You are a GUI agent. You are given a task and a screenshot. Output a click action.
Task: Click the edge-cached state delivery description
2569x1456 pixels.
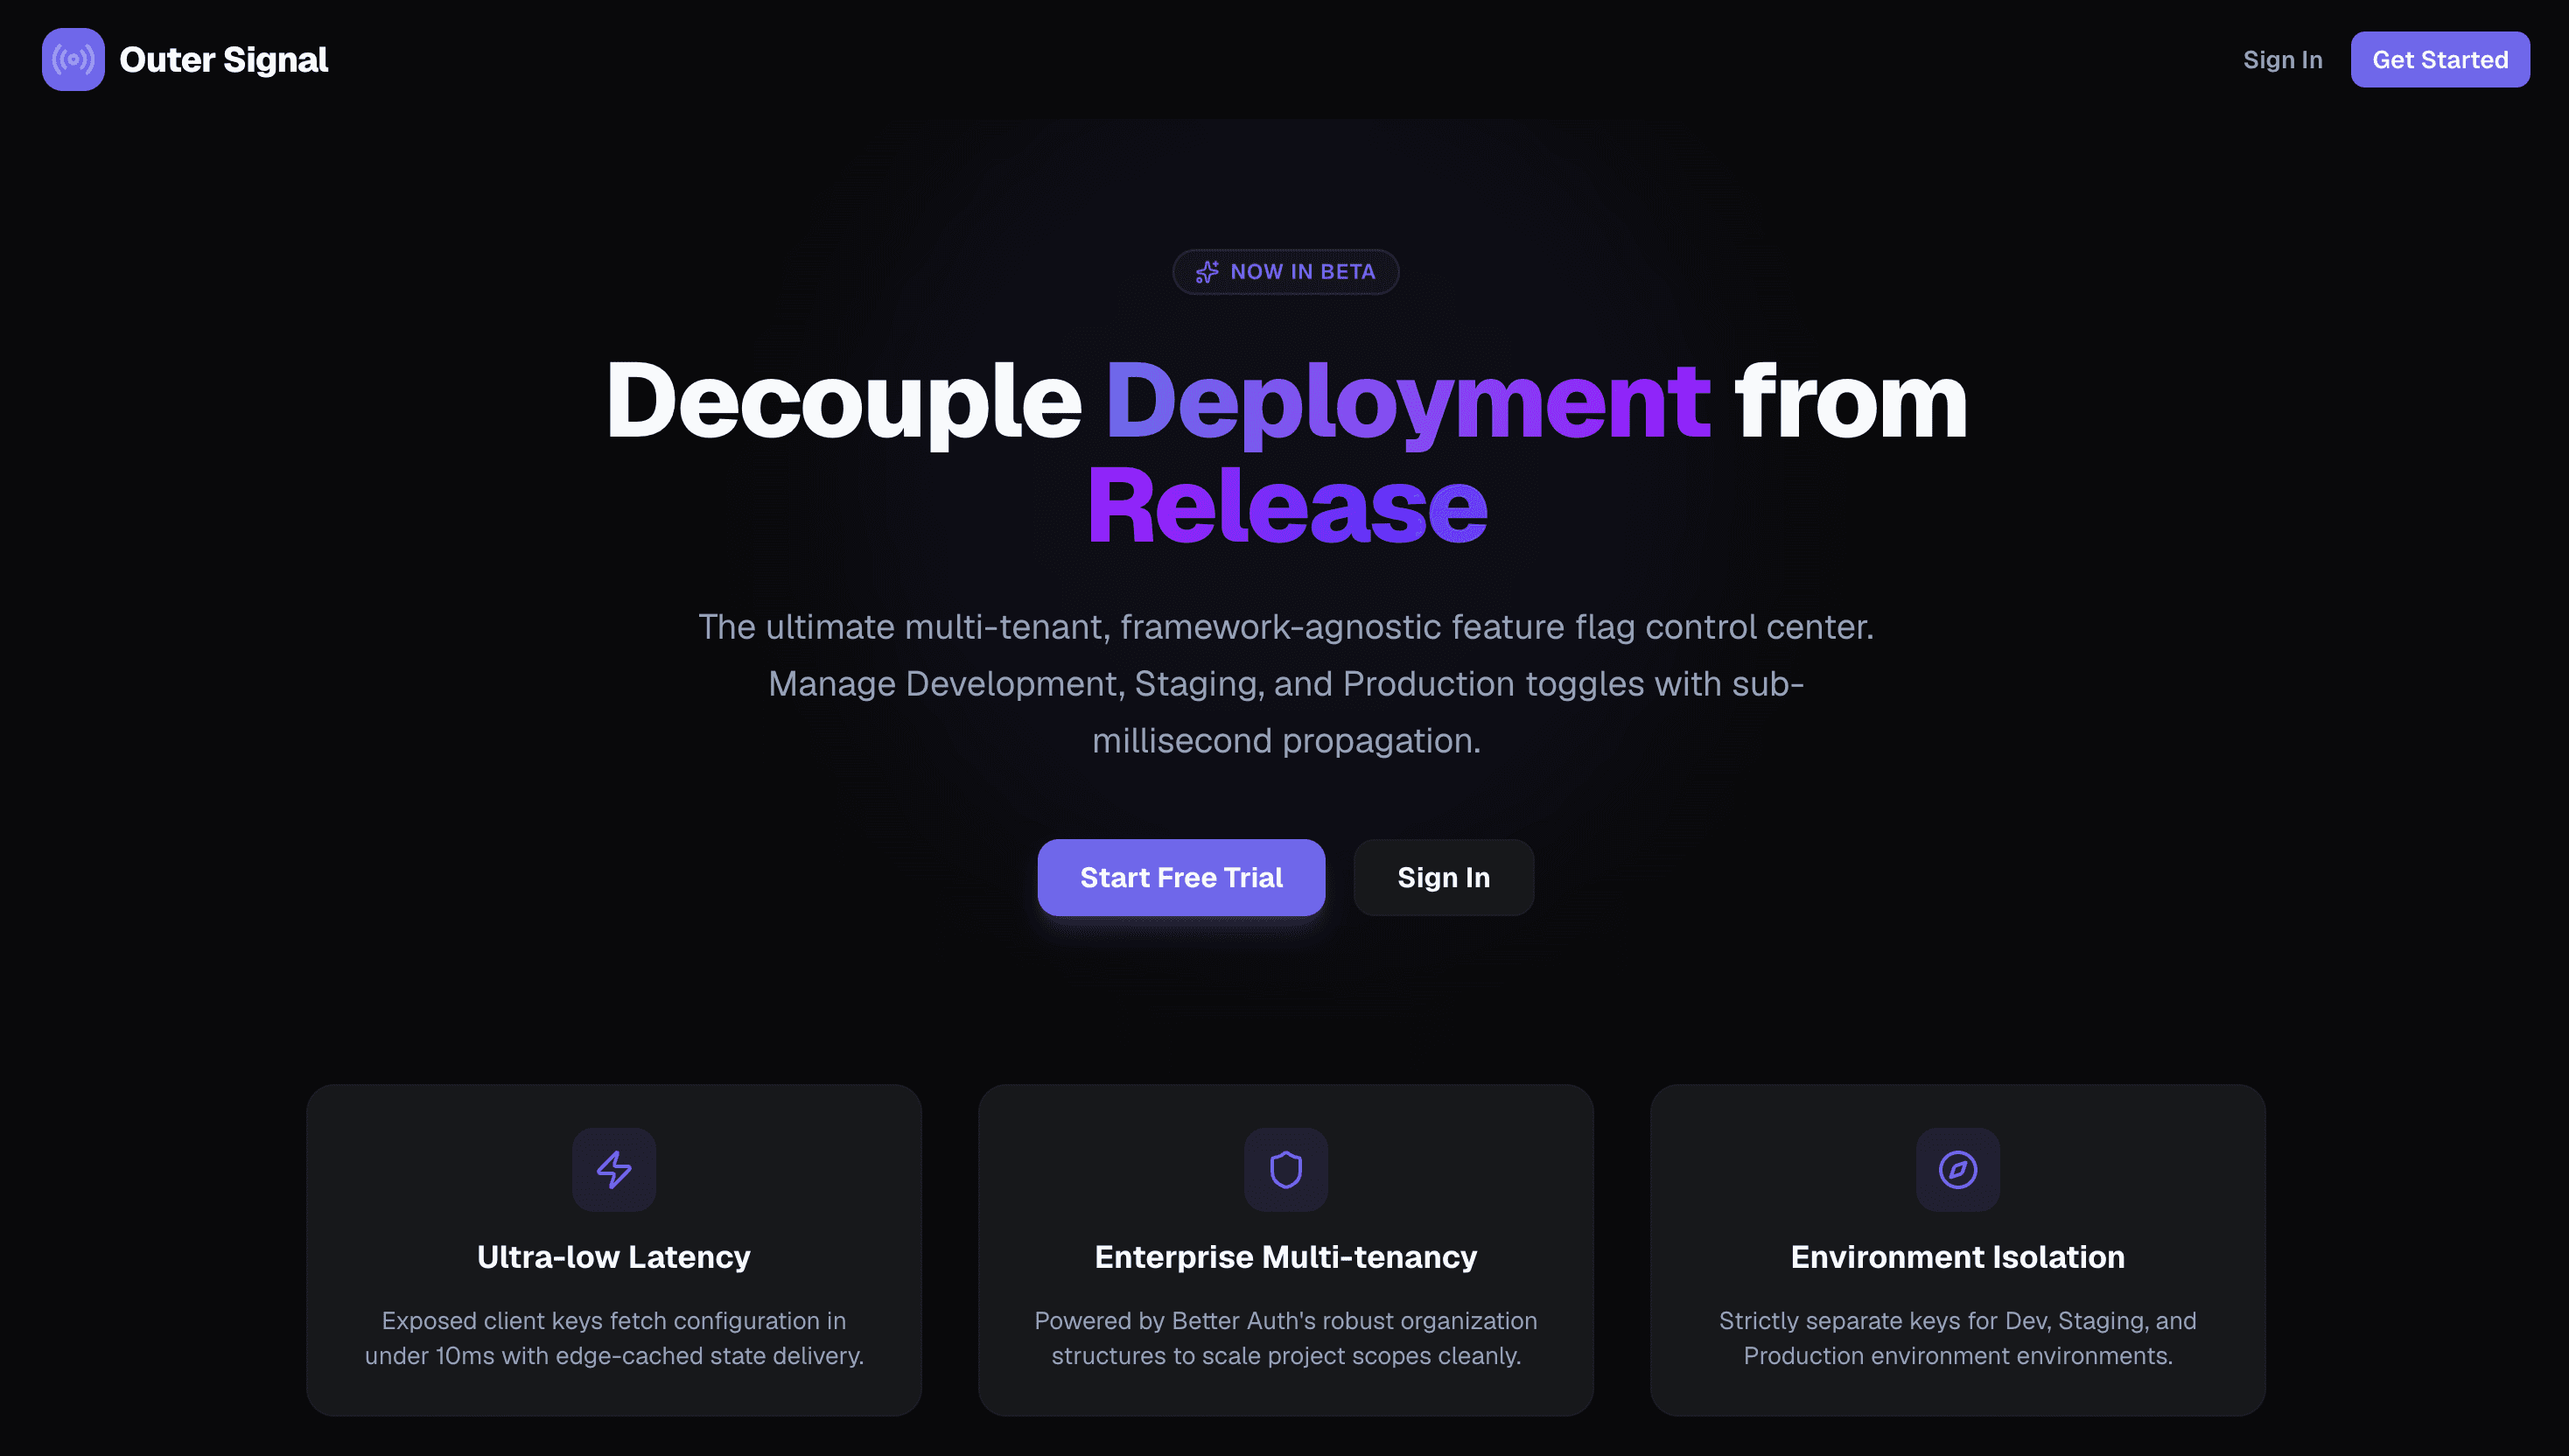pyautogui.click(x=614, y=1338)
